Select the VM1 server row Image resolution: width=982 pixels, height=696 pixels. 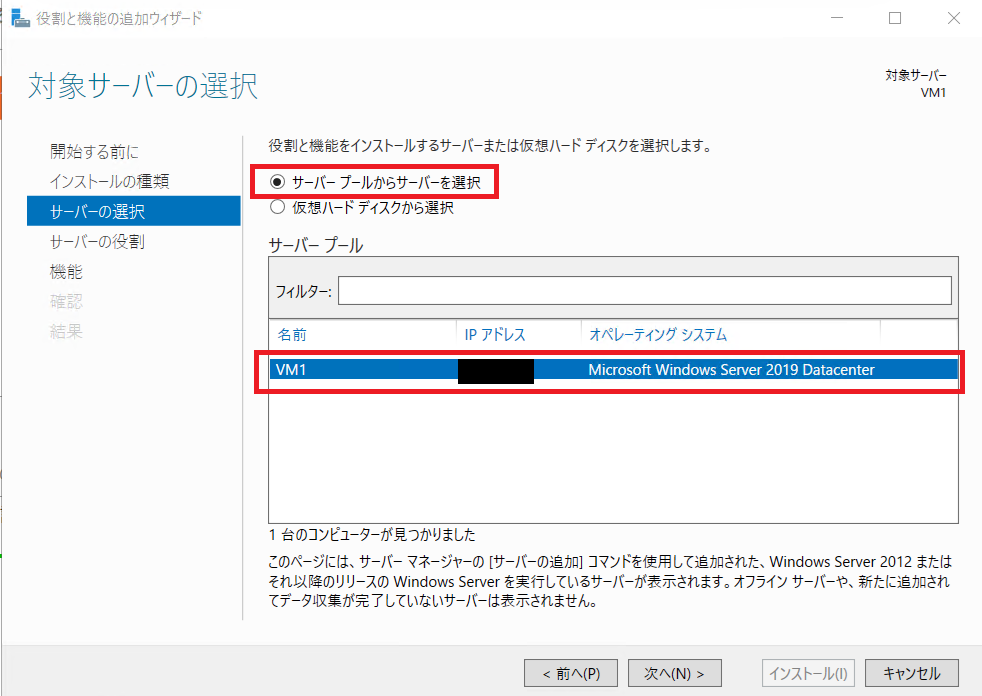tap(610, 370)
